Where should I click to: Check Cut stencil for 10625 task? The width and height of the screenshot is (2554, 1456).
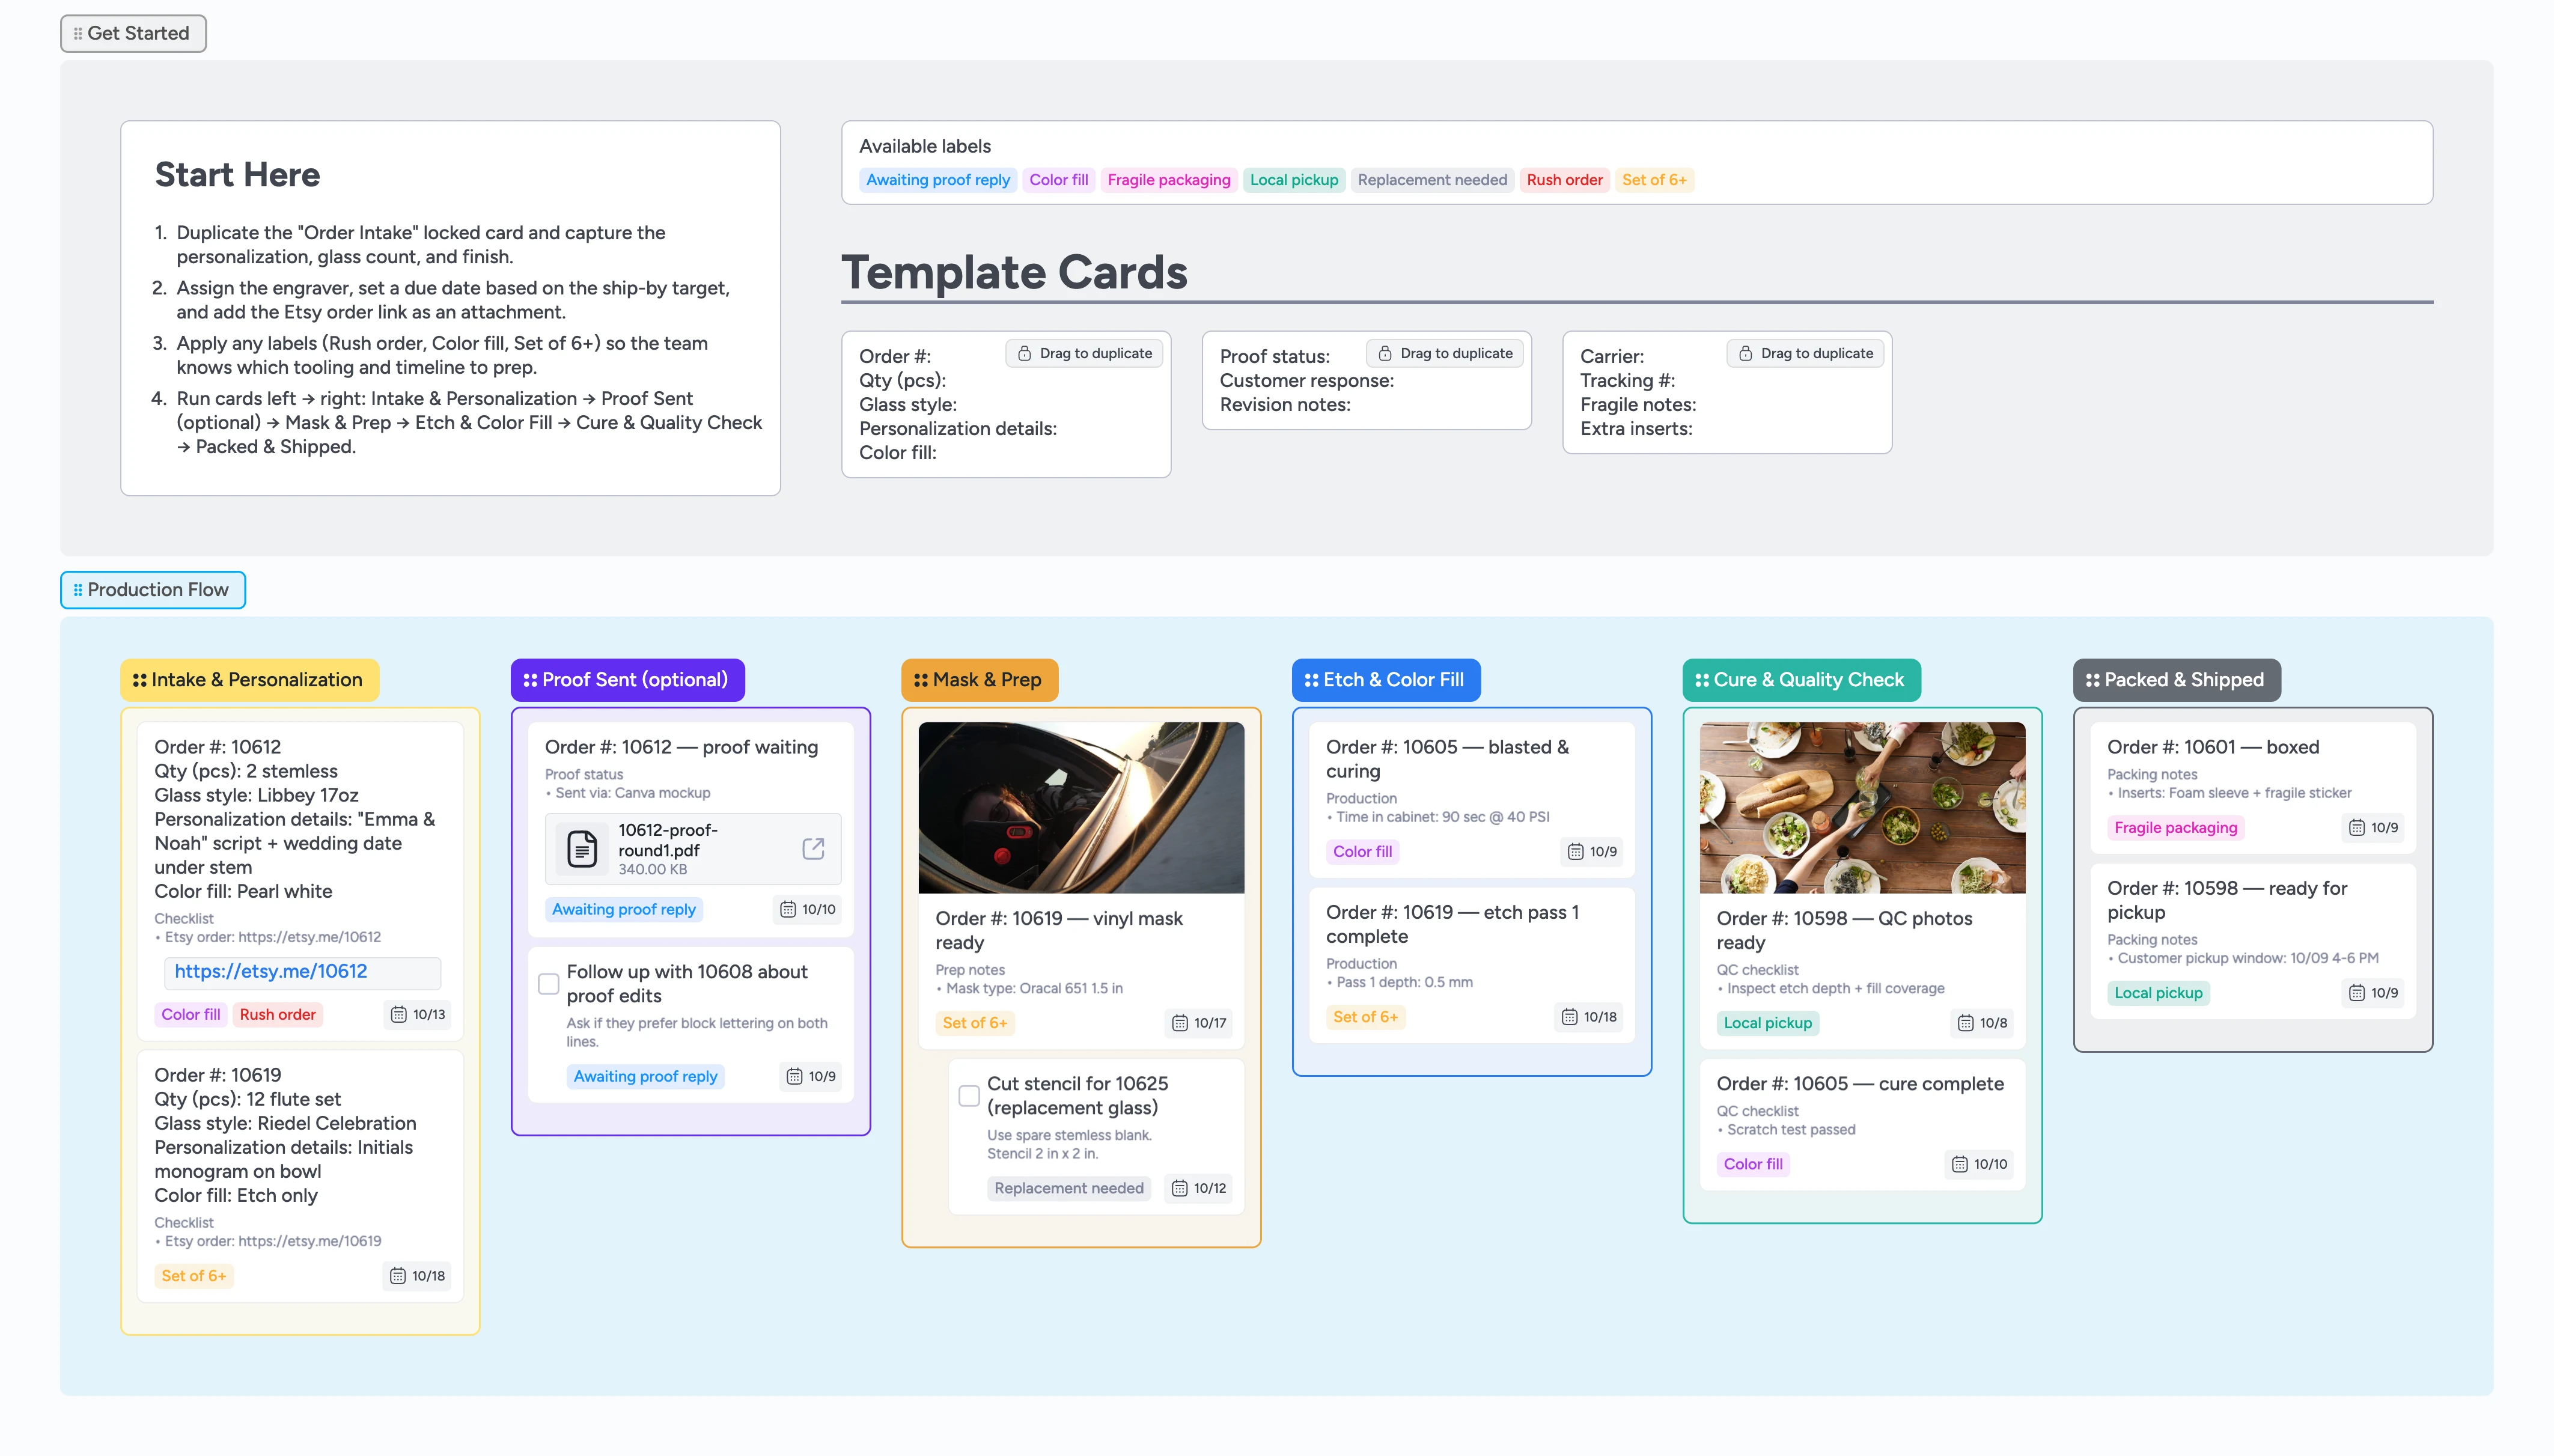click(969, 1096)
